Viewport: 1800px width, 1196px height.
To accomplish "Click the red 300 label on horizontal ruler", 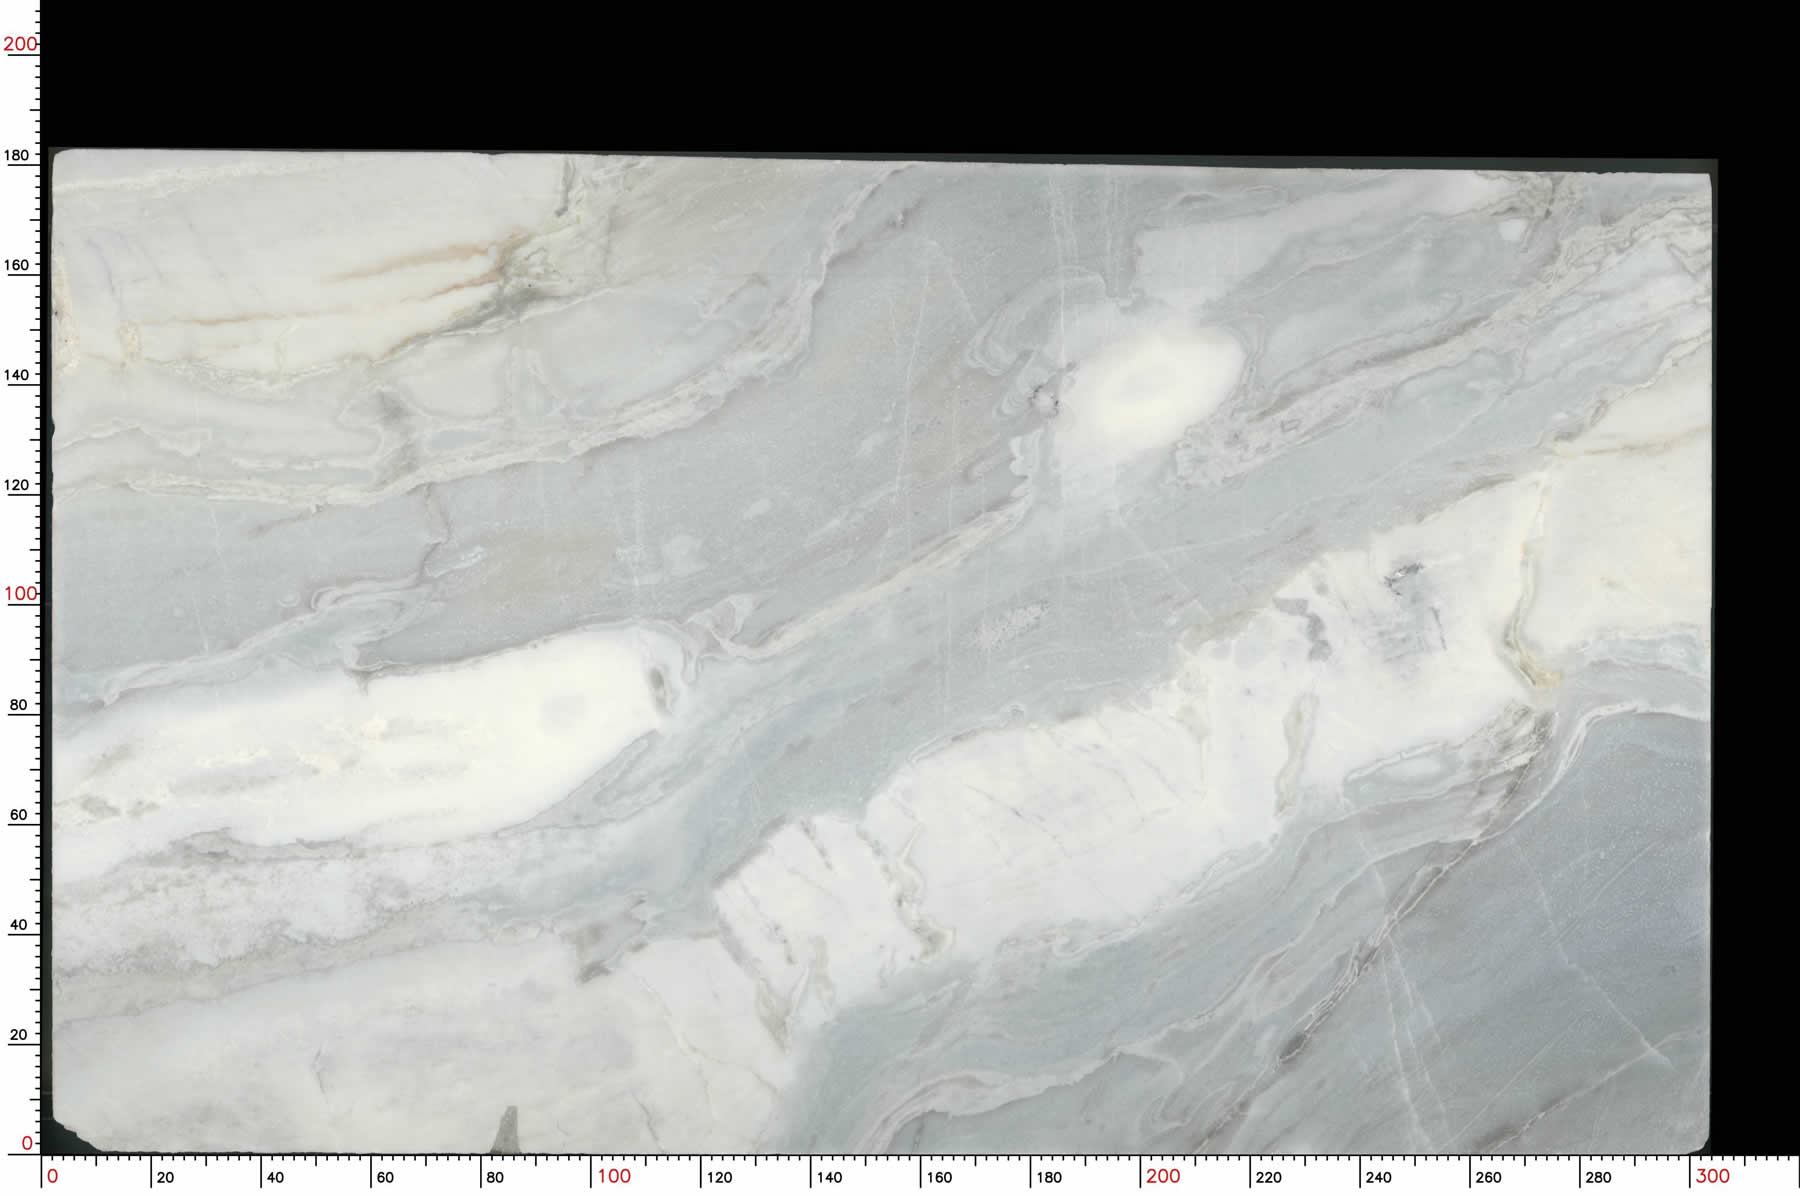I will click(1712, 1176).
